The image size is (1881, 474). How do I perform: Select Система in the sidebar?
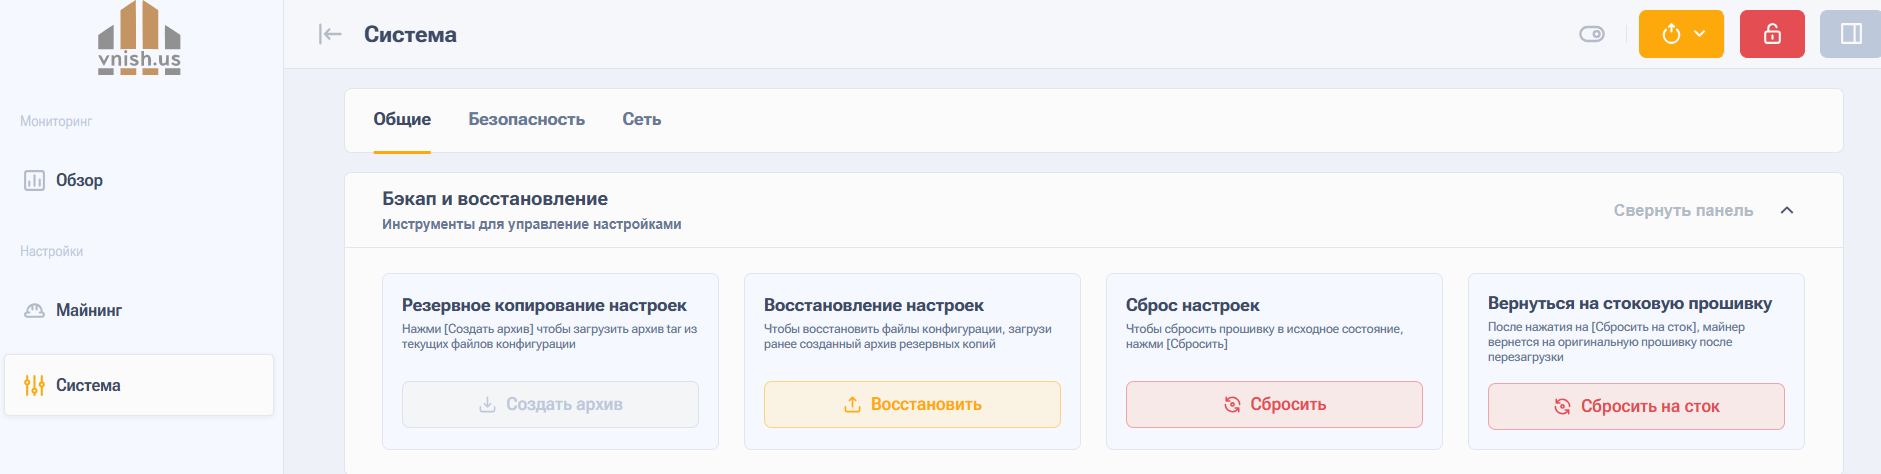[139, 385]
